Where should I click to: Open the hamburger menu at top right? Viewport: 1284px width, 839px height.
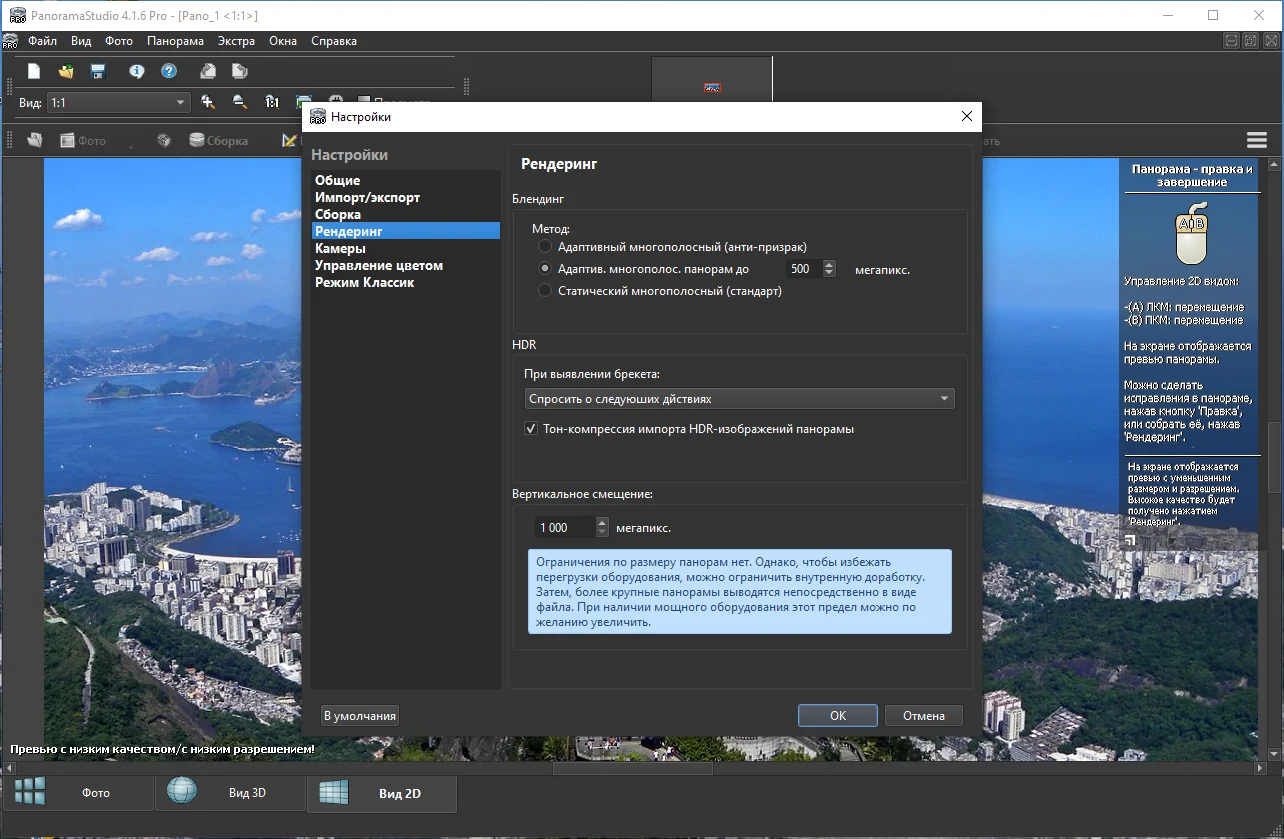click(x=1256, y=141)
